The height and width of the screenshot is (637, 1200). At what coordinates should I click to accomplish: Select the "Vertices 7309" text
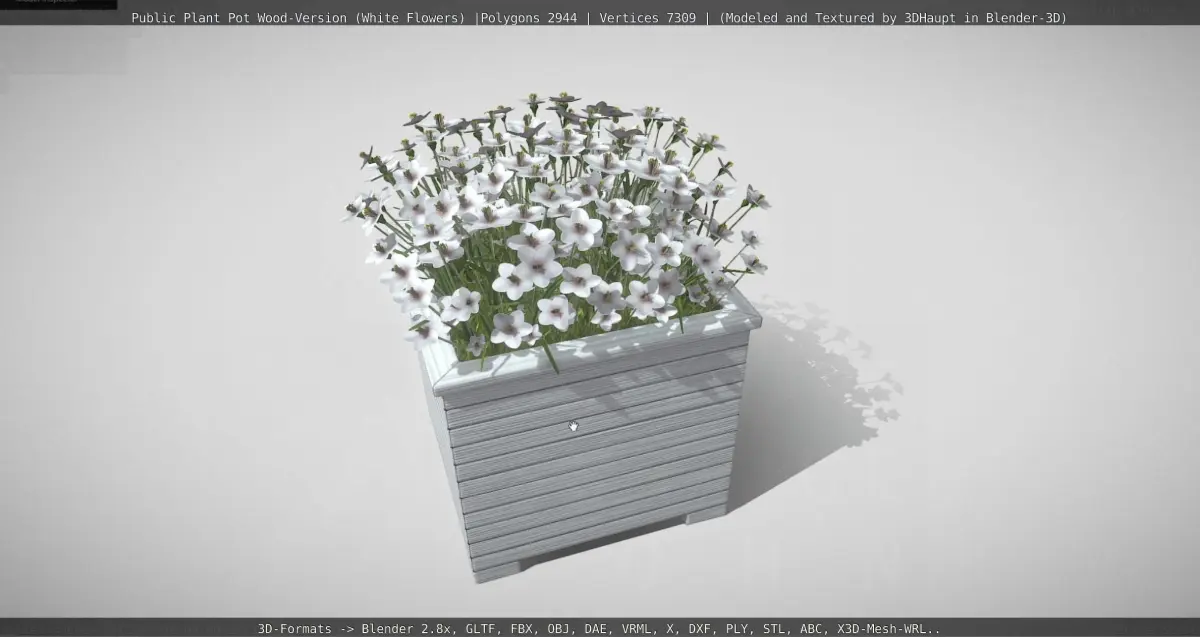[647, 18]
